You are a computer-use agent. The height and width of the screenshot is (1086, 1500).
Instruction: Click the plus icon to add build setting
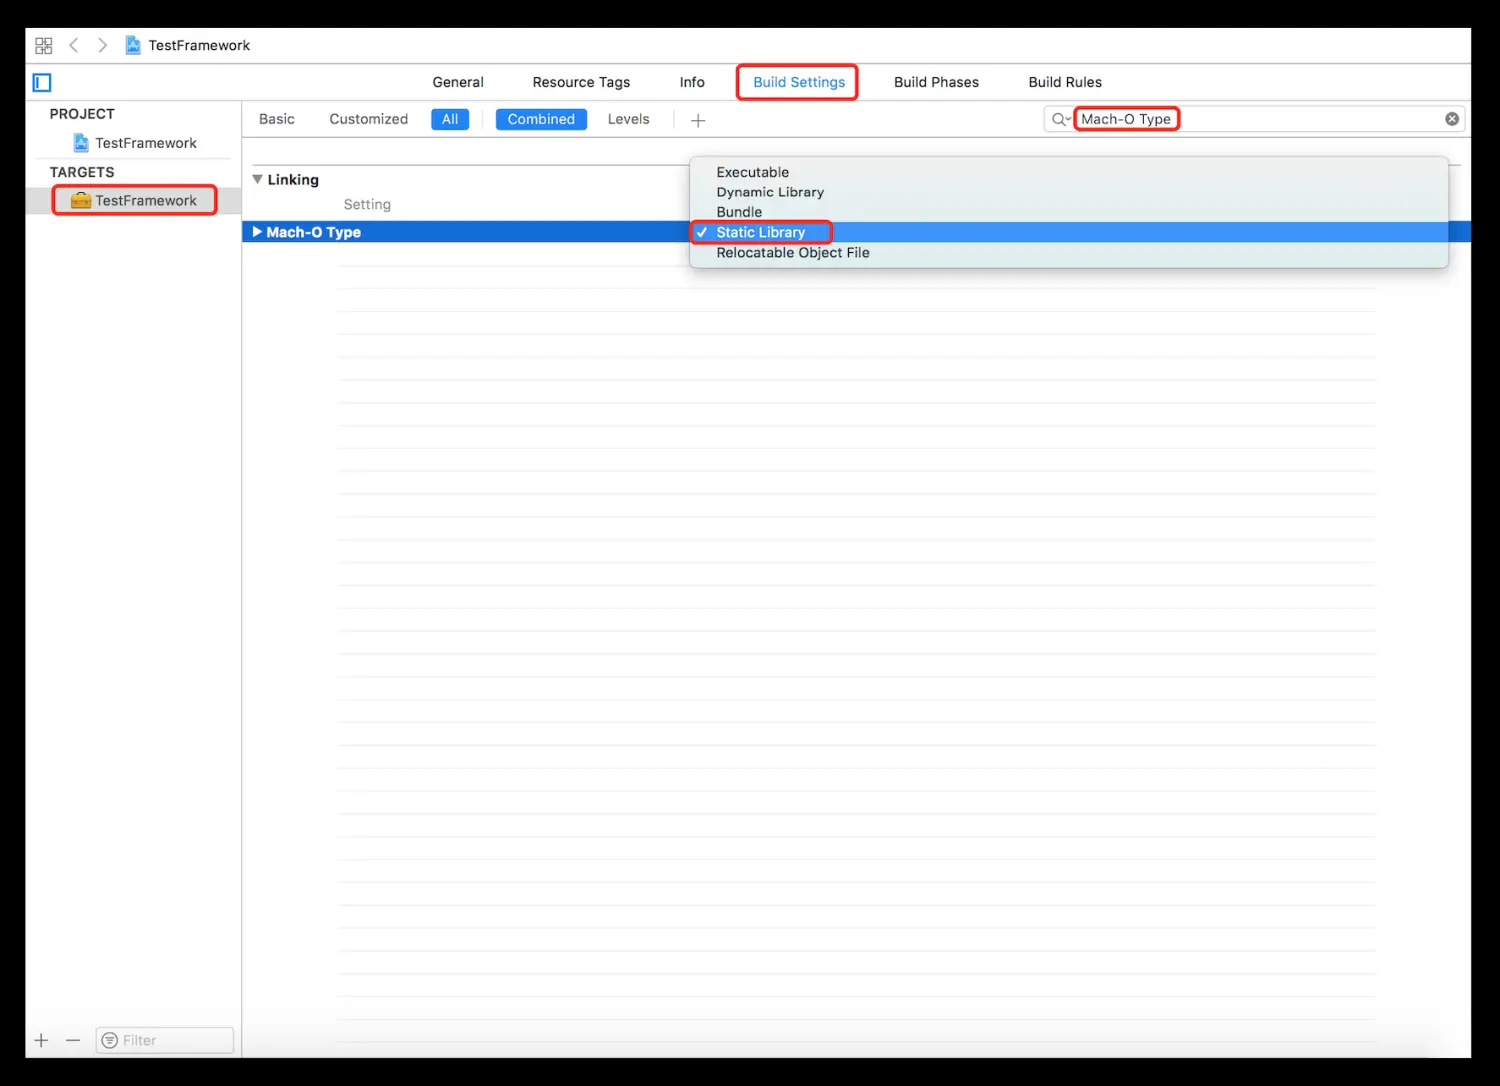pos(698,120)
